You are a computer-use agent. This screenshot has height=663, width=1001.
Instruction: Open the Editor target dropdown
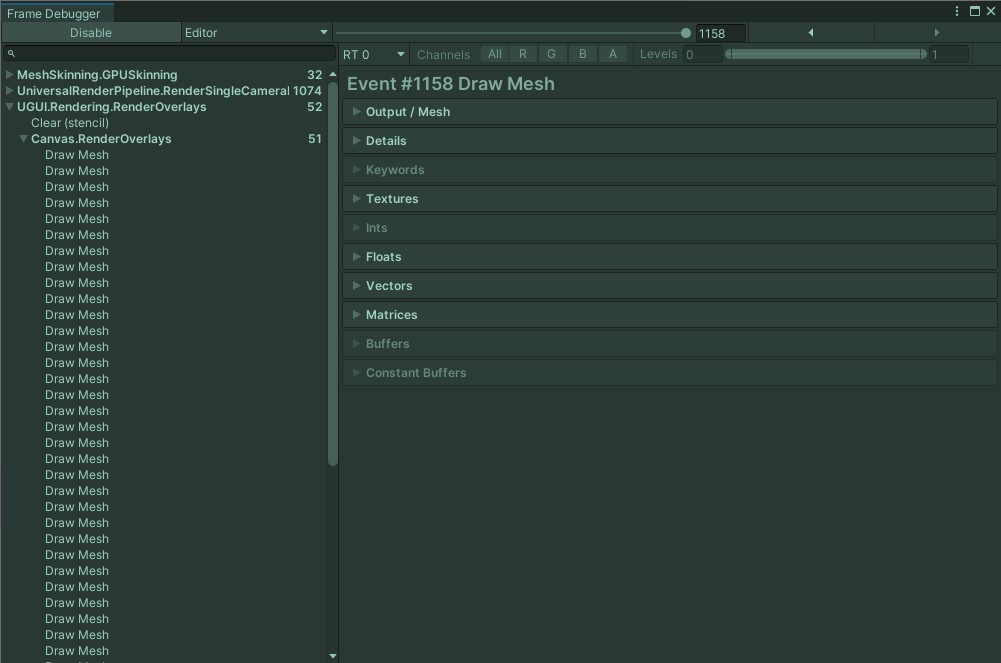coord(256,33)
